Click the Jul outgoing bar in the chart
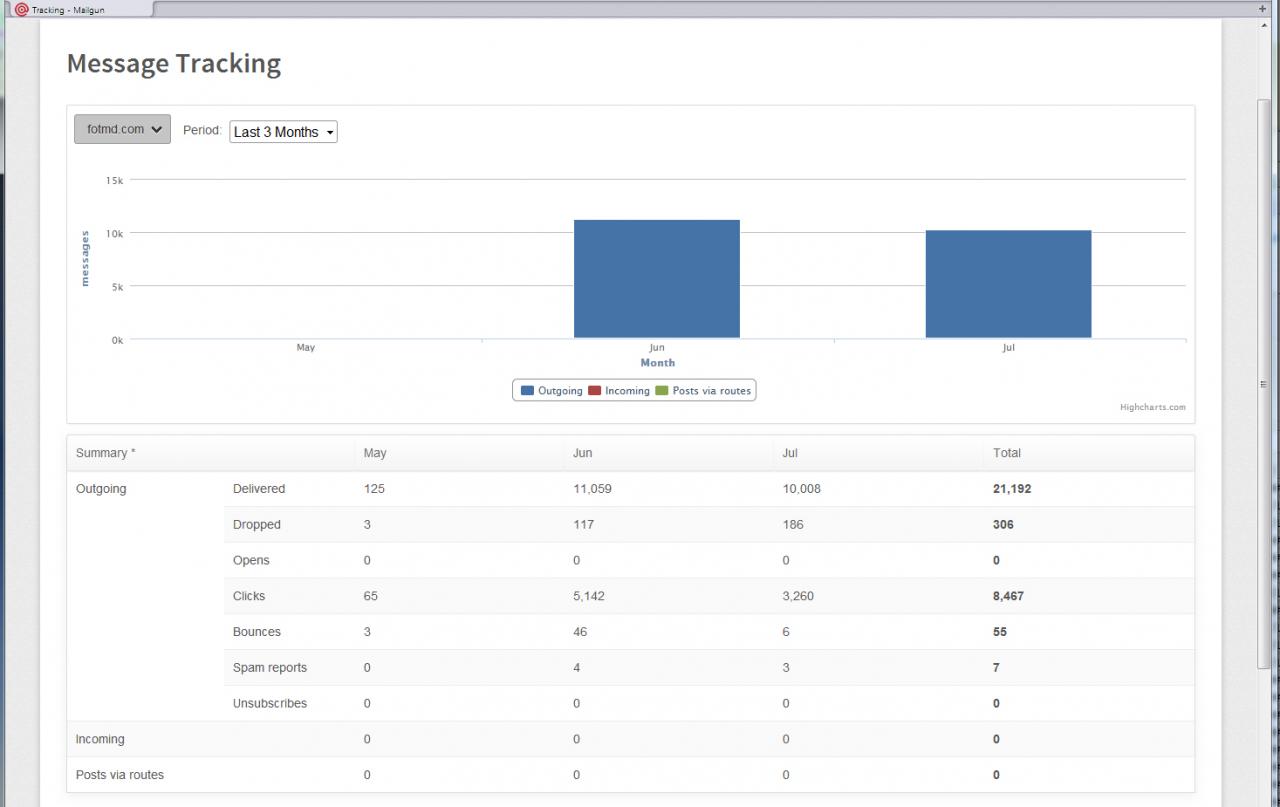1280x807 pixels. click(x=1008, y=284)
